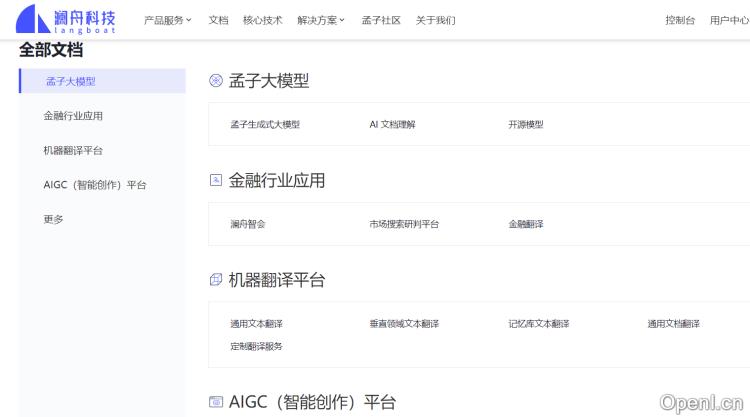The height and width of the screenshot is (417, 750).
Task: Open the AI 文档理解 link
Action: click(x=392, y=125)
